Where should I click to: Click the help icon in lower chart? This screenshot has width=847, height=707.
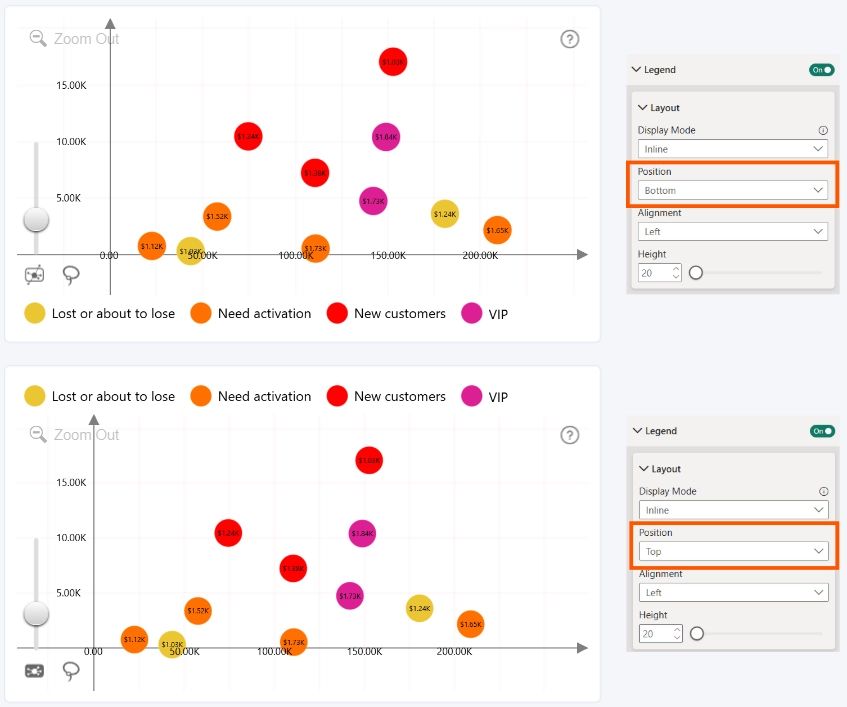[569, 435]
